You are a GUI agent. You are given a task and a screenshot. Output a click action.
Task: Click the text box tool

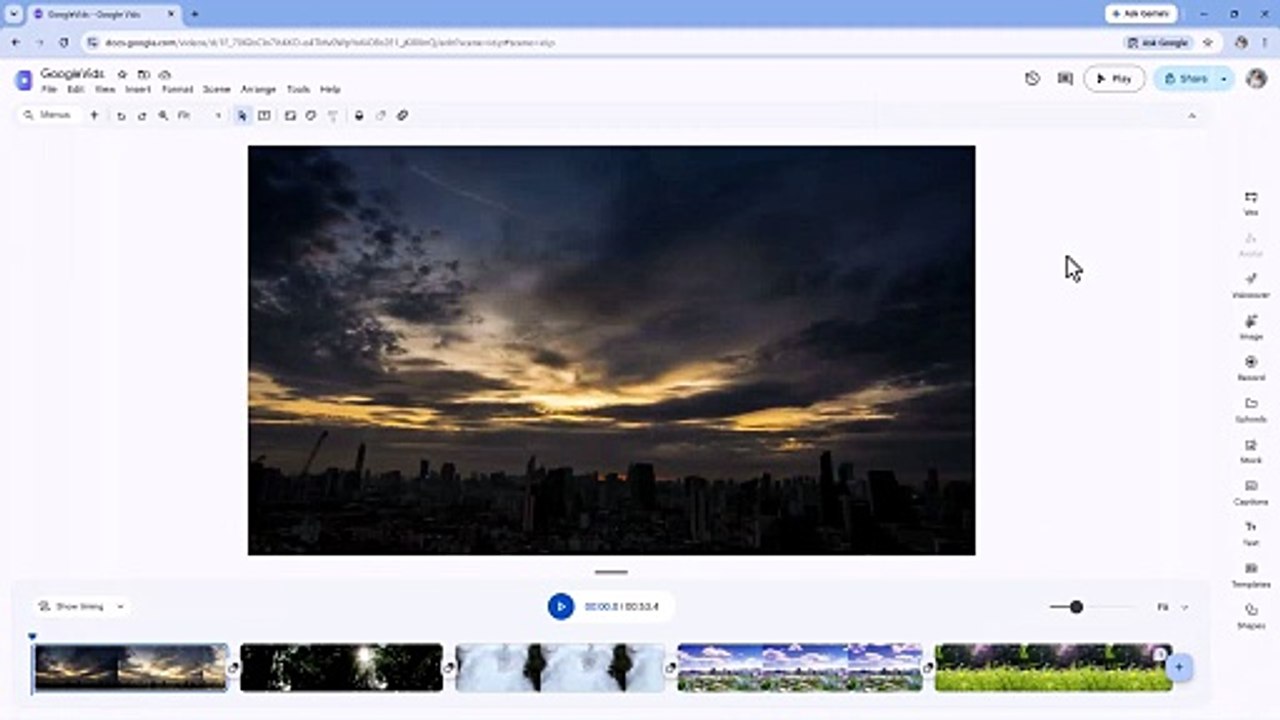pyautogui.click(x=264, y=116)
